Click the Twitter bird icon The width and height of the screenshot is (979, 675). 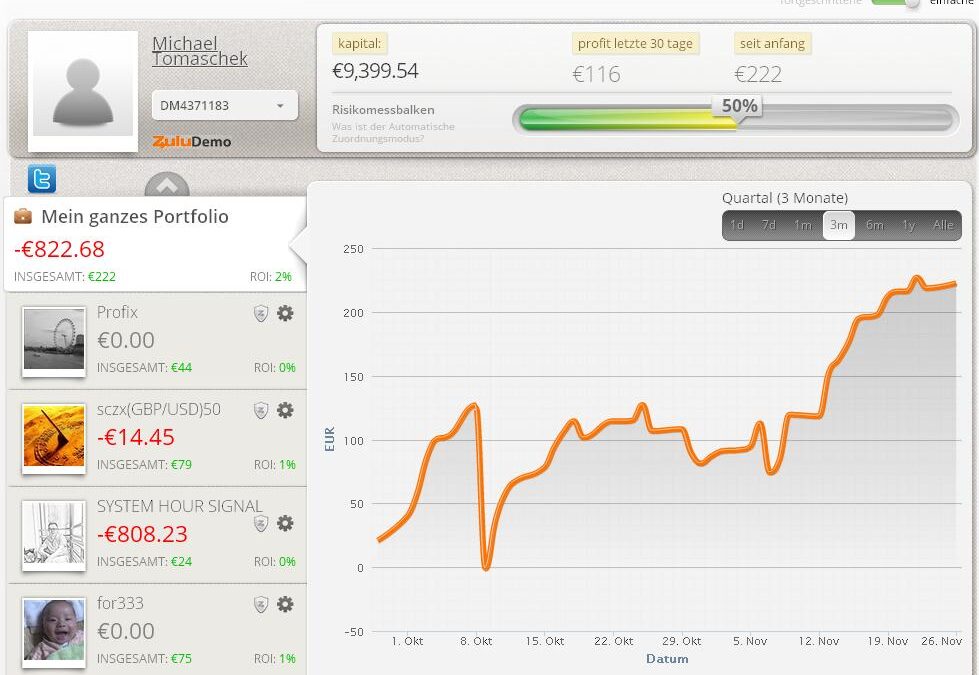[42, 179]
